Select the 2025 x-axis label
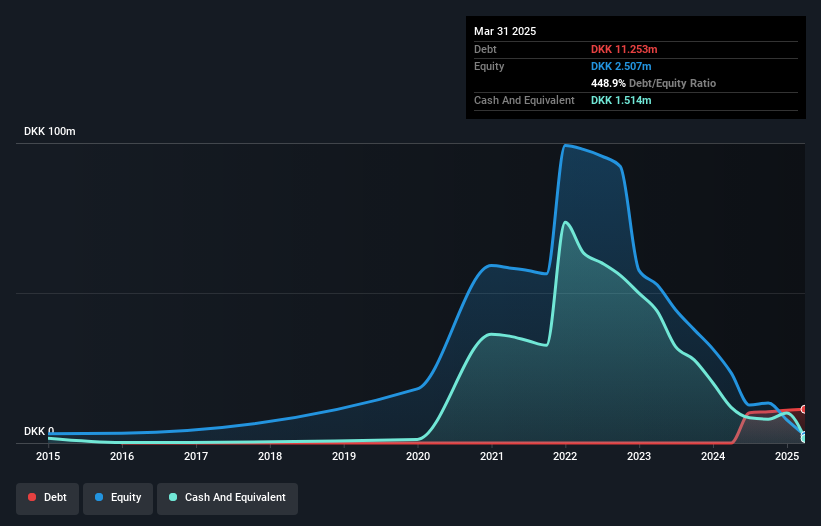Viewport: 821px width, 526px height. tap(787, 456)
